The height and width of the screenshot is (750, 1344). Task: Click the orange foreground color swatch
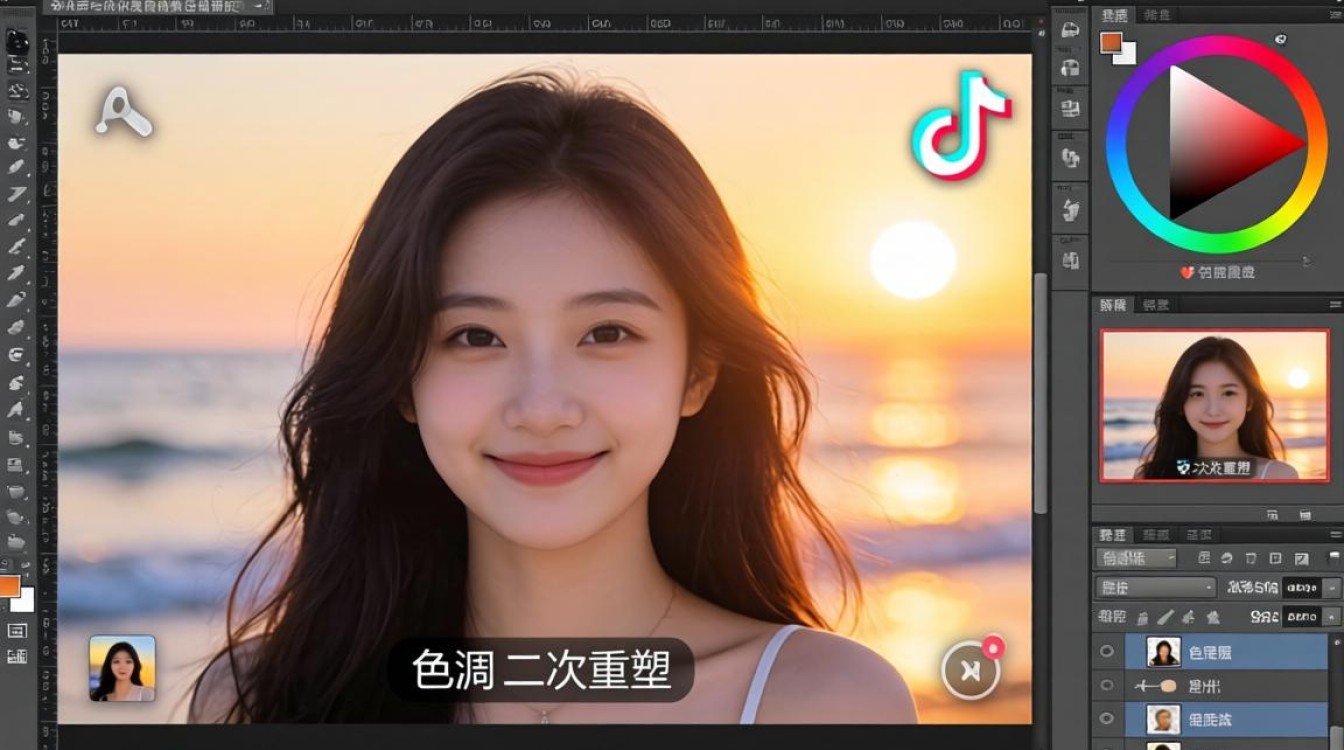click(1112, 44)
